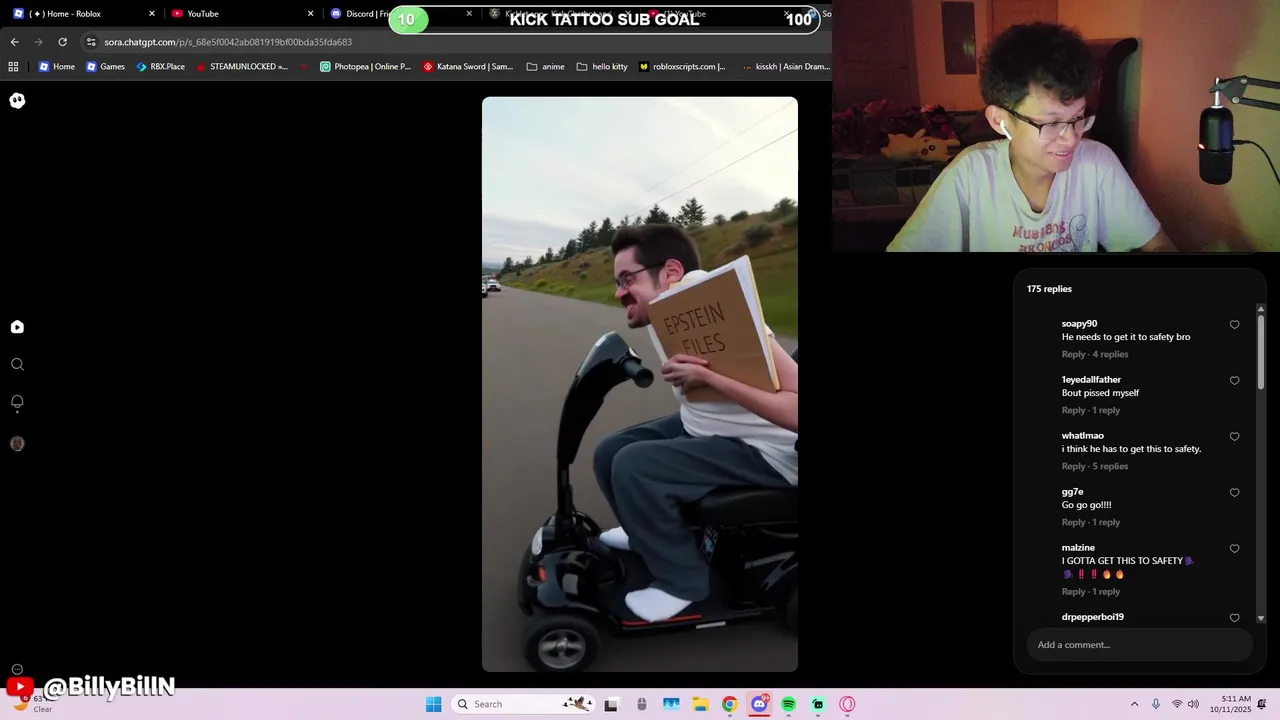Expand 1 reply under gg7e's comment
The width and height of the screenshot is (1280, 720).
point(1106,522)
